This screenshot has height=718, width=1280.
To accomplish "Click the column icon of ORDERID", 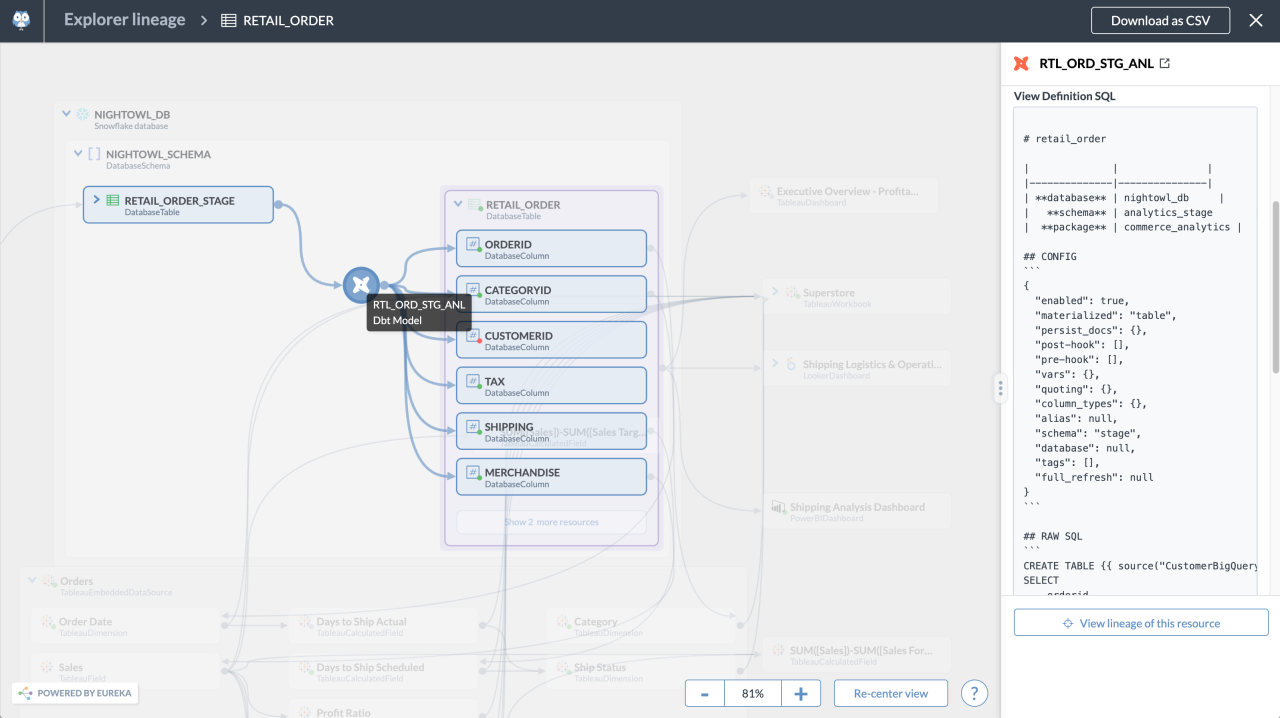I will 474,245.
